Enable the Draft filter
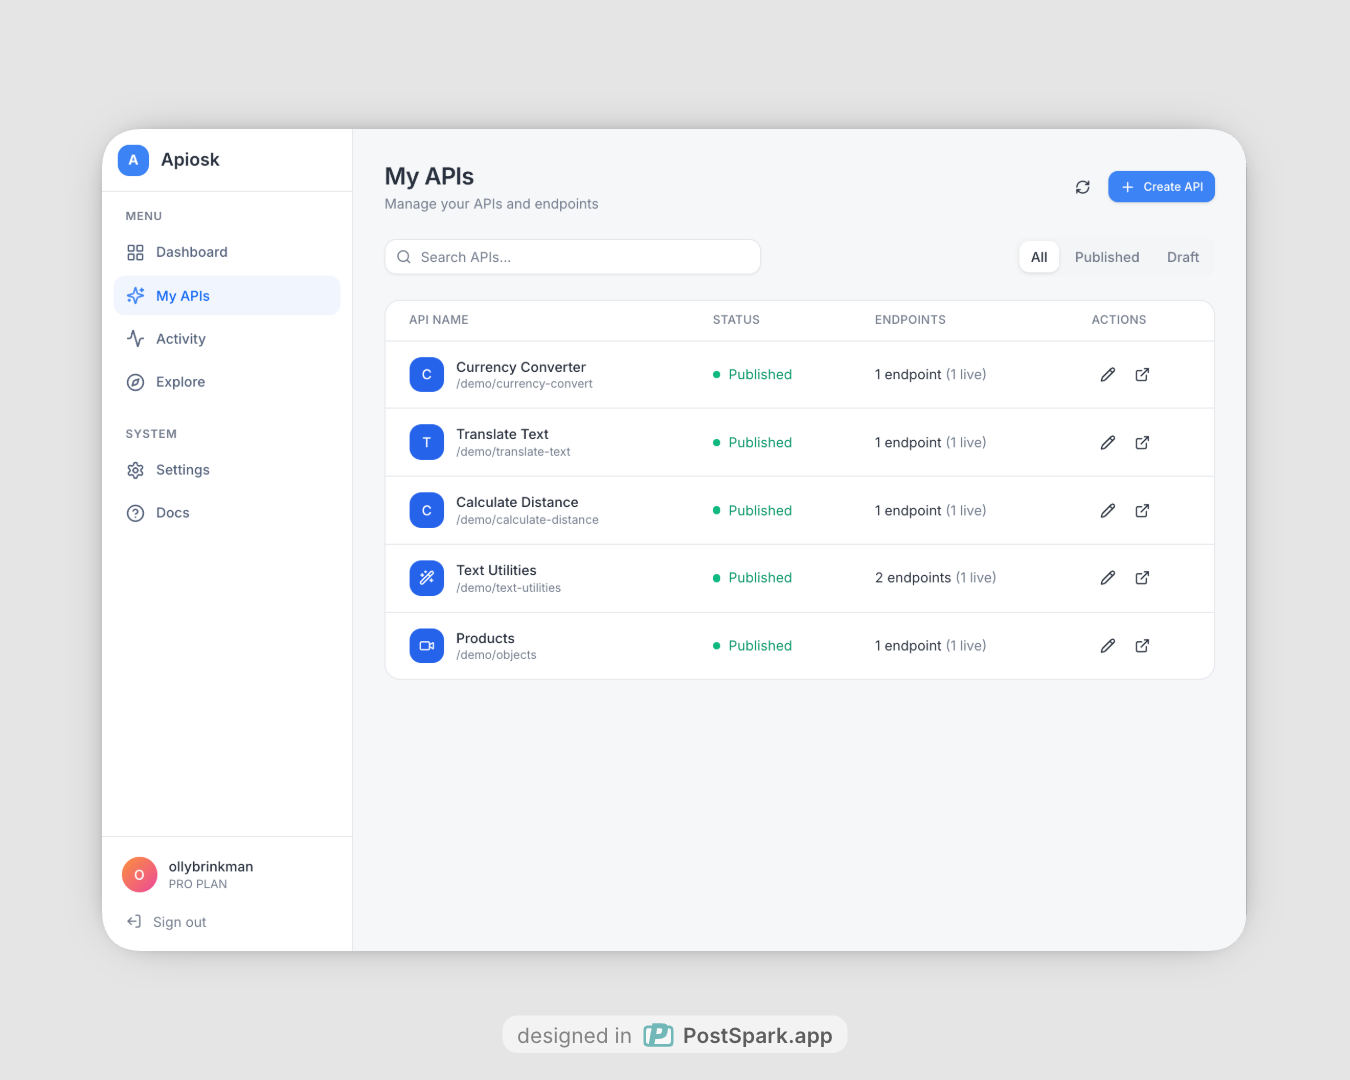This screenshot has width=1350, height=1080. tap(1182, 257)
